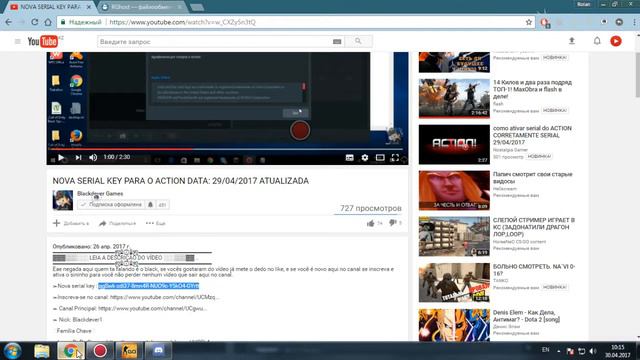
Task: Open player settings gear
Action: point(364,158)
